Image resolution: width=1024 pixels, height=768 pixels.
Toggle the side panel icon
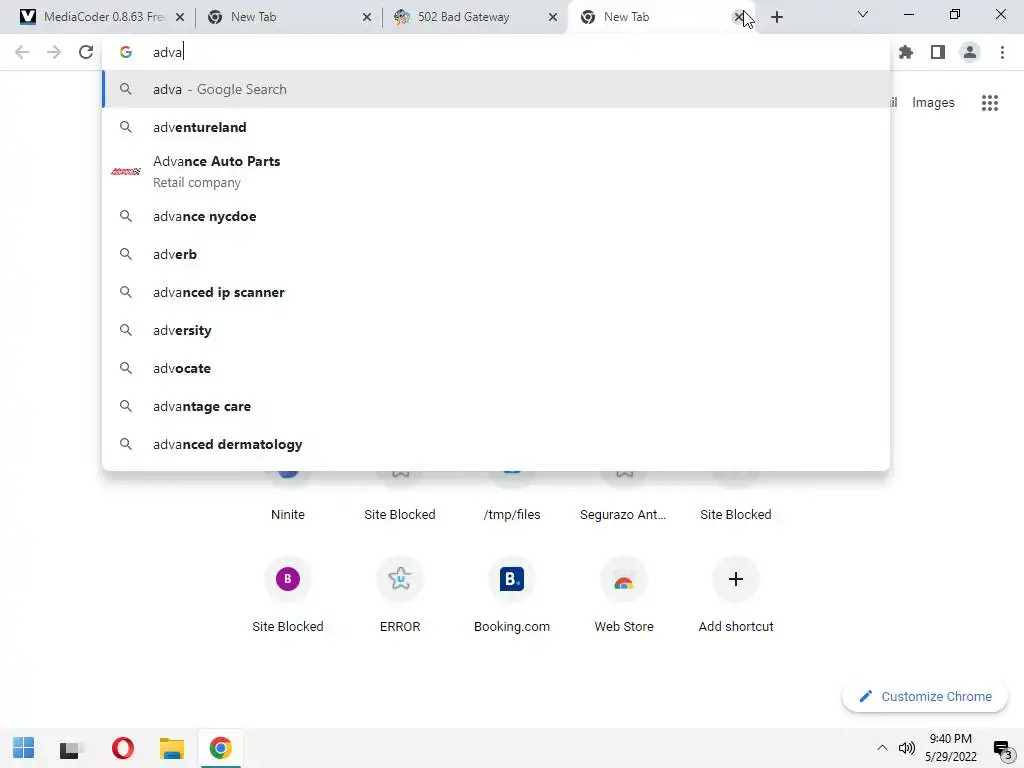tap(938, 52)
